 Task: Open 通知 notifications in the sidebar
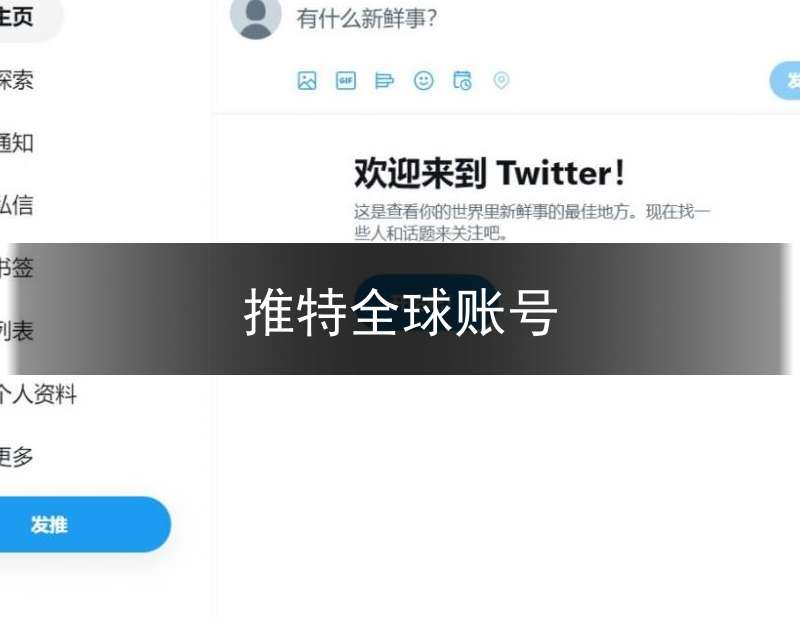pyautogui.click(x=16, y=143)
